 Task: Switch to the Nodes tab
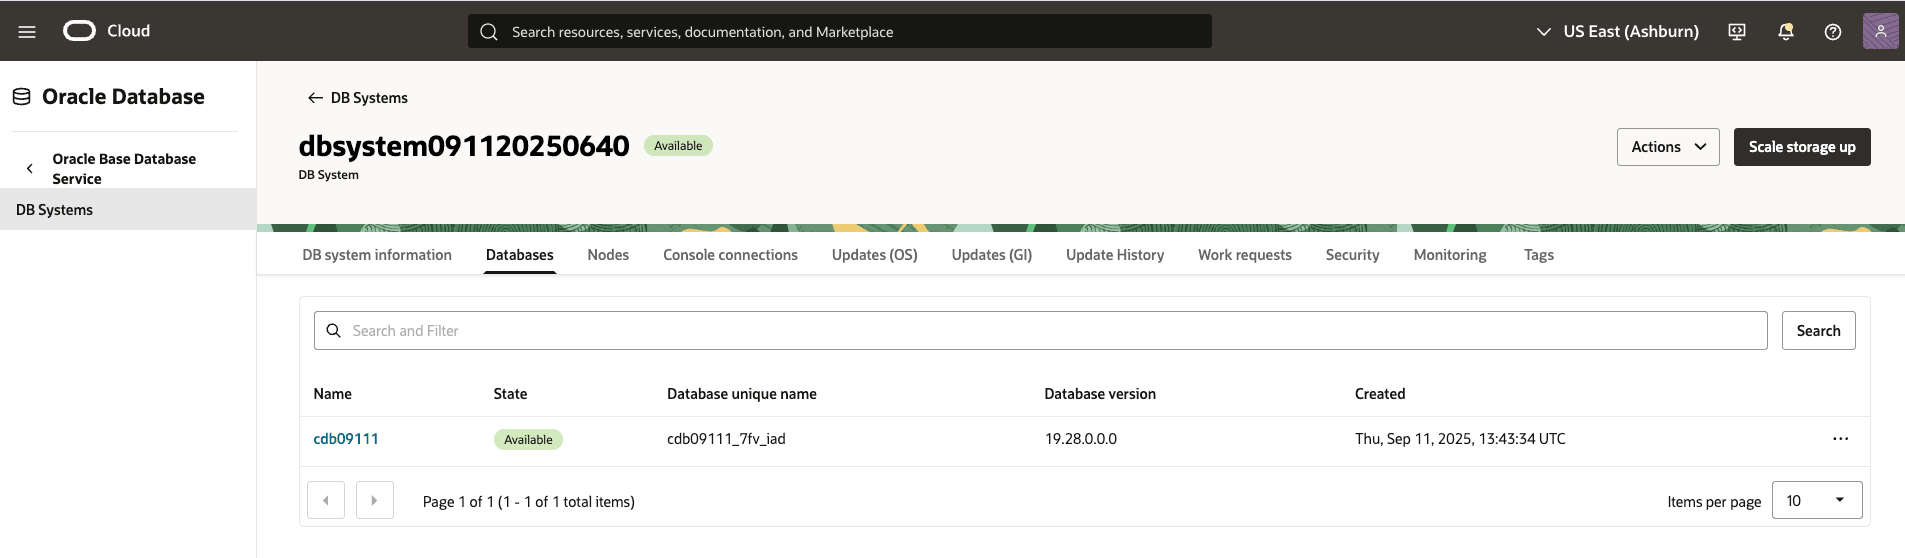click(x=608, y=255)
